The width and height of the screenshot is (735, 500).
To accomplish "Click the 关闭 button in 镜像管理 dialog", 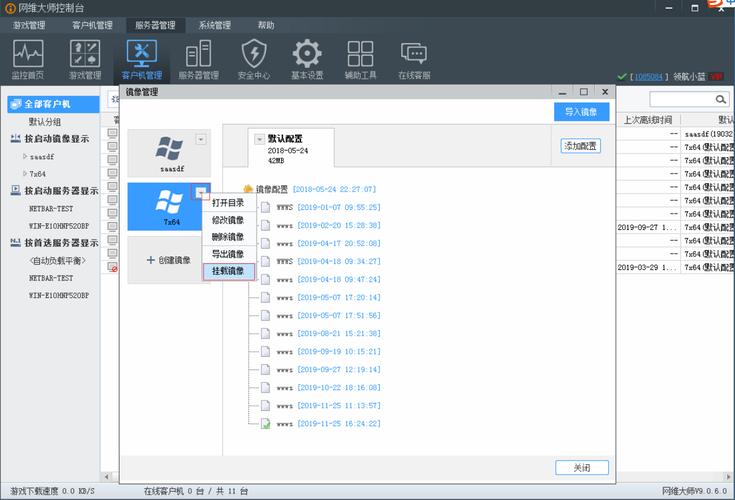I will 582,468.
